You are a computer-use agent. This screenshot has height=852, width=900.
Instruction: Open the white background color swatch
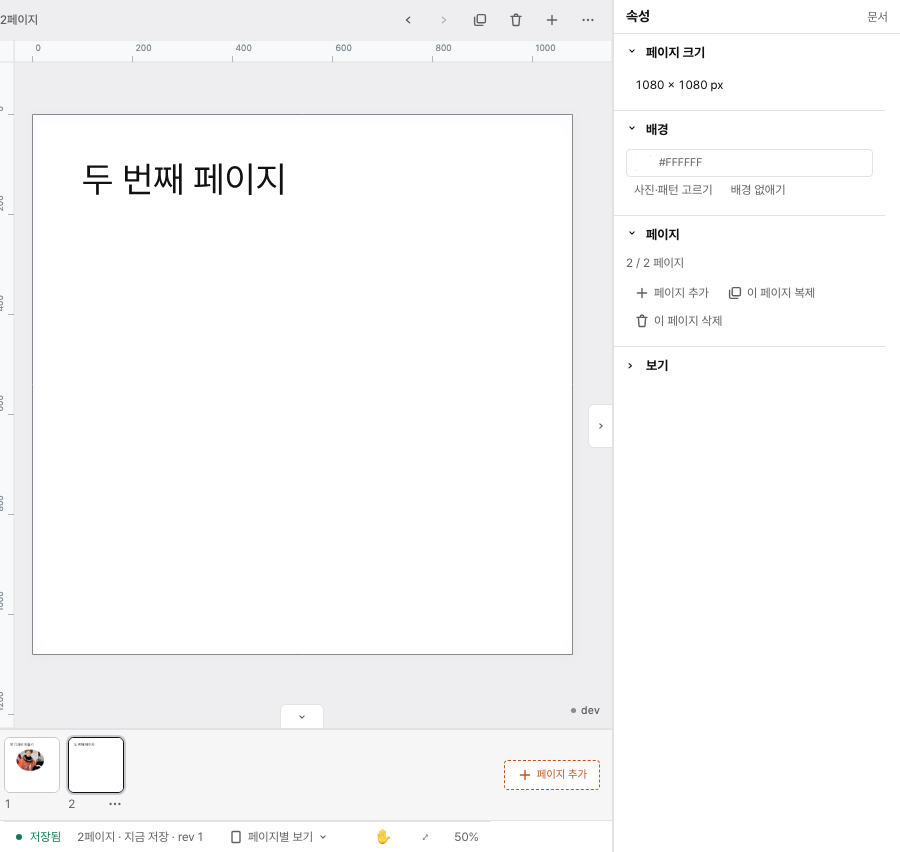coord(643,162)
